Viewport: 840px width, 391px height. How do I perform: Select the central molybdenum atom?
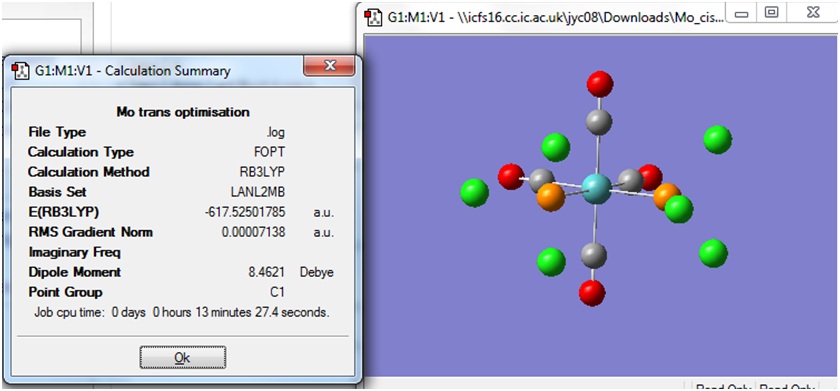point(596,189)
